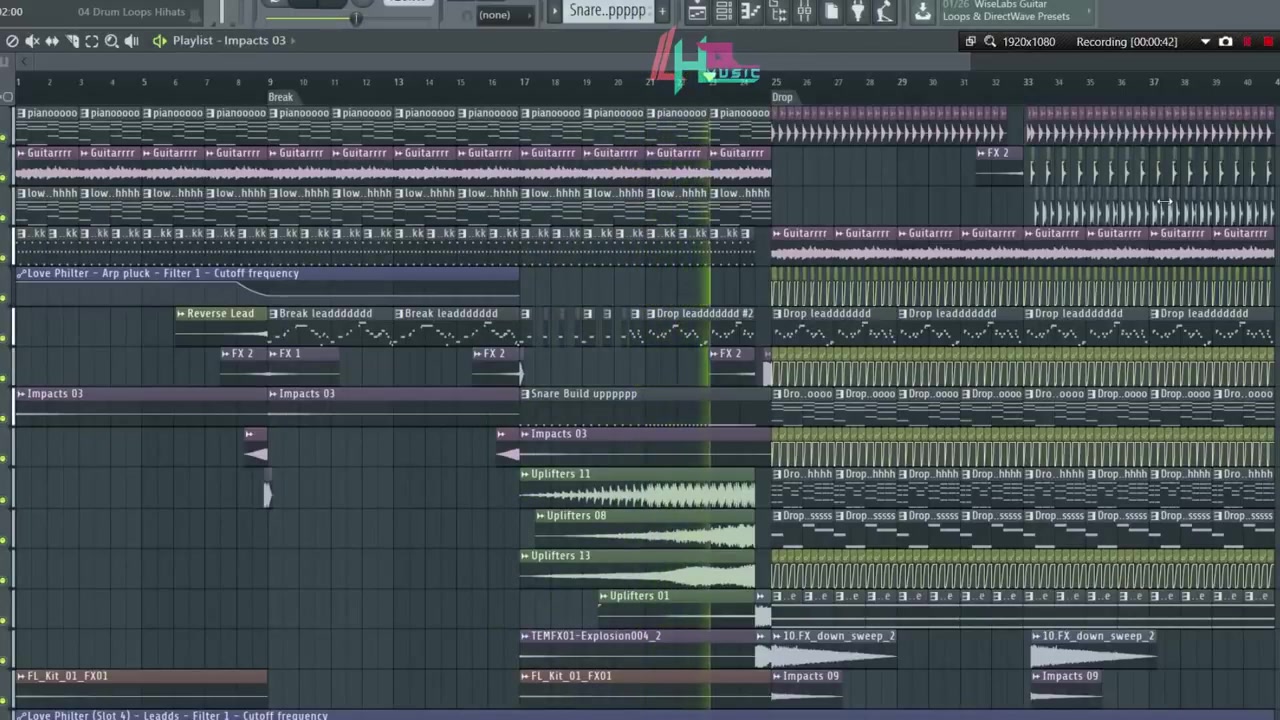The image size is (1280, 720).
Task: Select the Uplifters 13 audio clip
Action: 637,568
